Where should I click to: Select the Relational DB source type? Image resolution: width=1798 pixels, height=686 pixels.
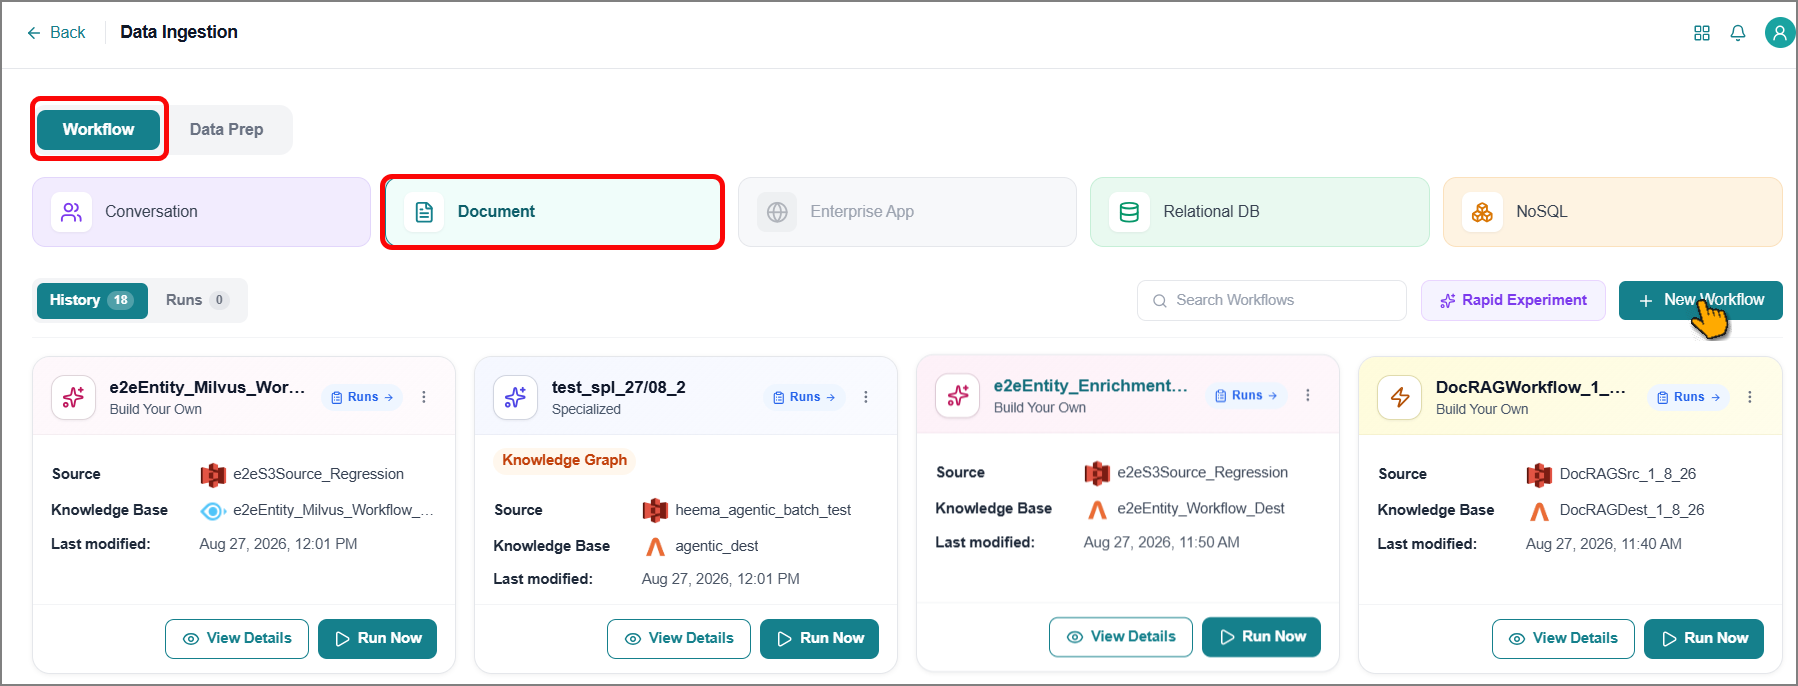pyautogui.click(x=1260, y=212)
